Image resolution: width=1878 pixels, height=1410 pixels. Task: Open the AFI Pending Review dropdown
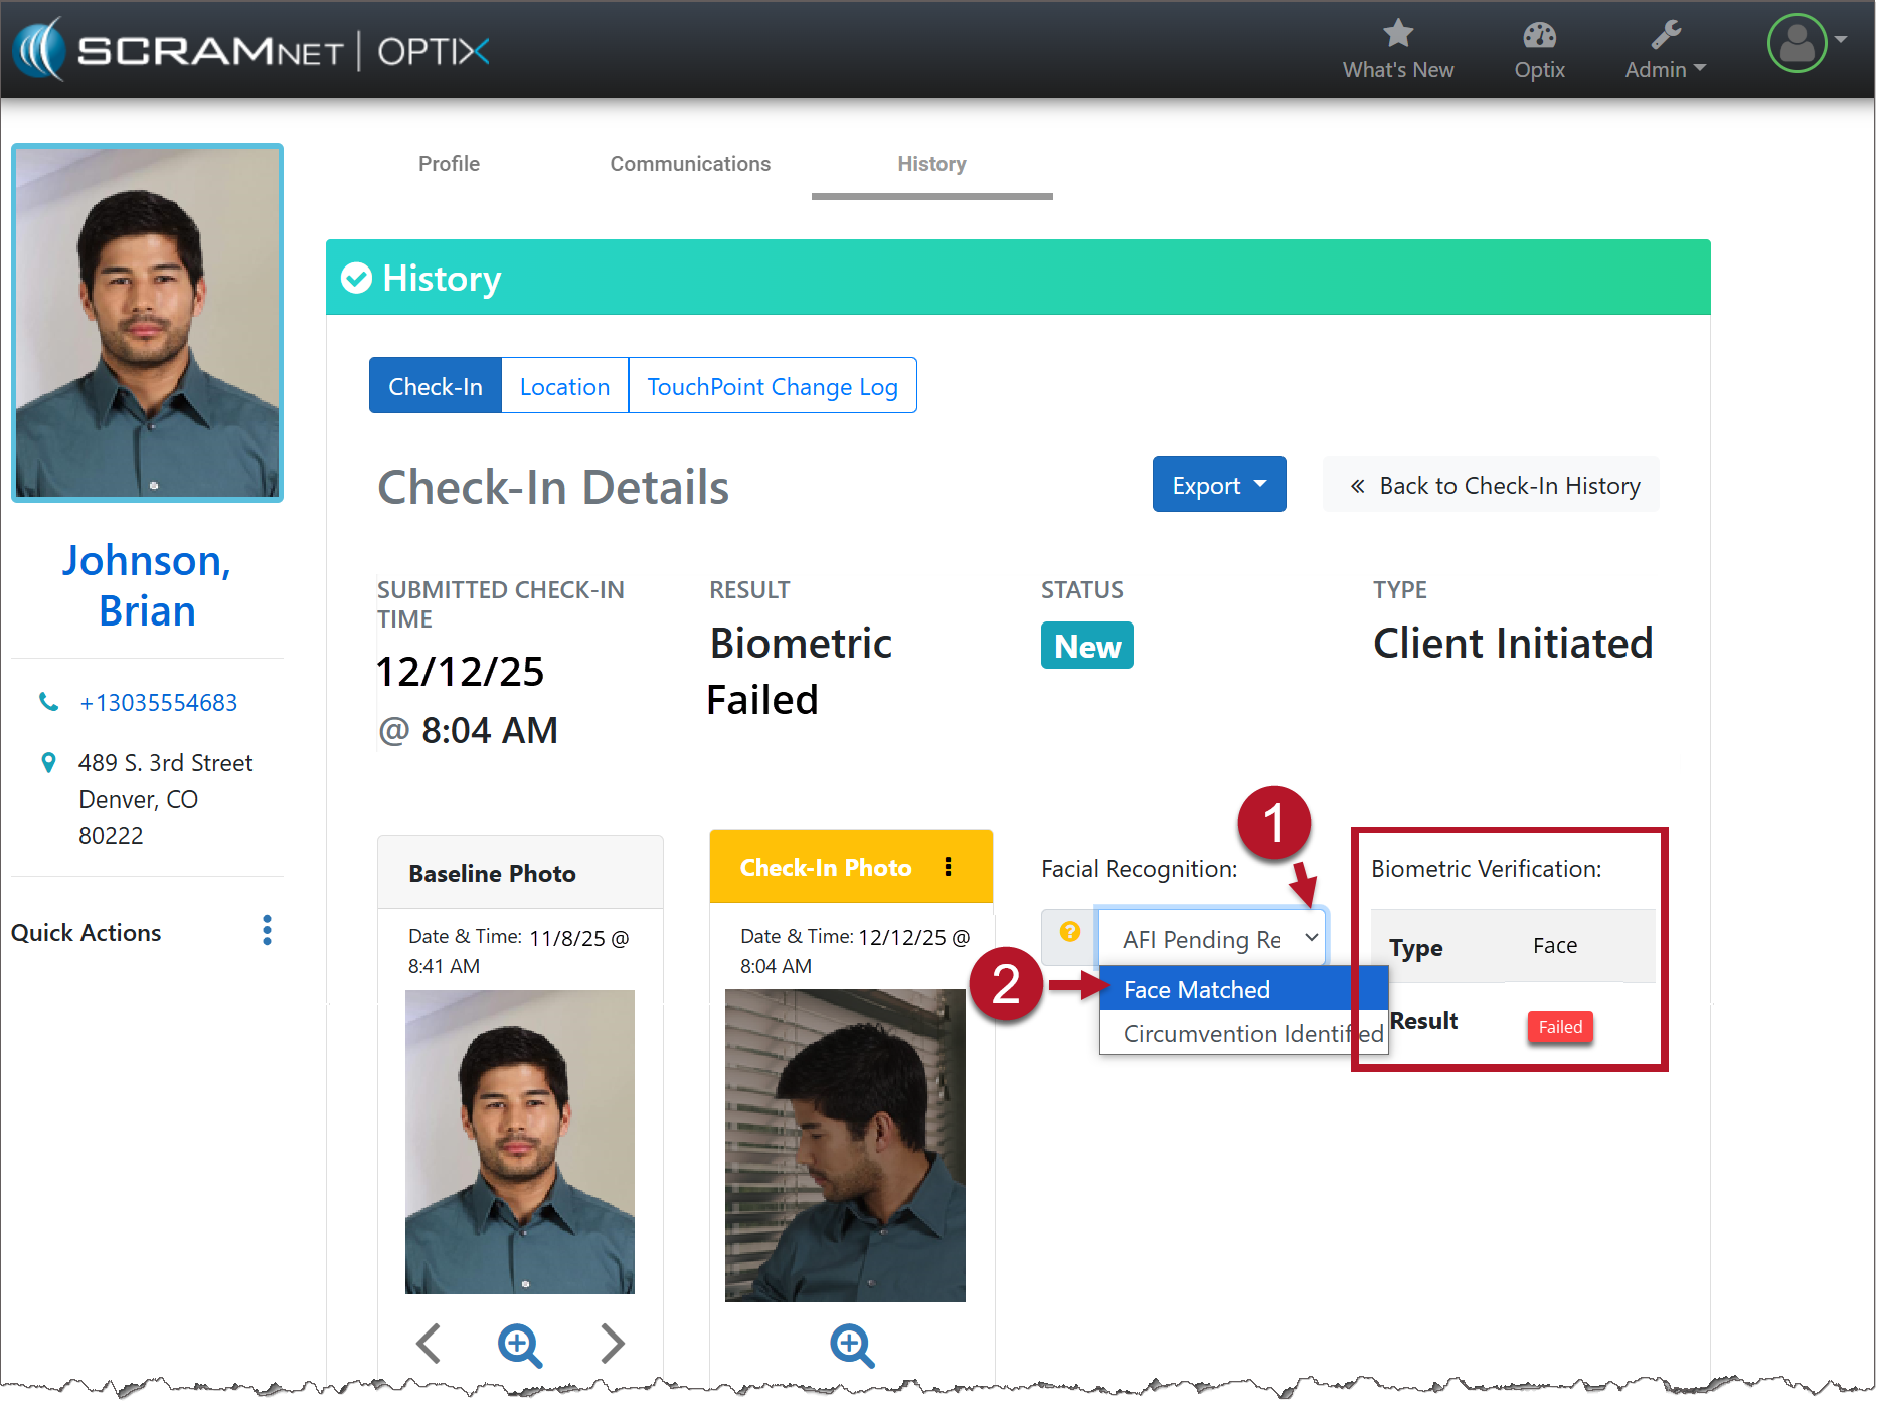pyautogui.click(x=1211, y=938)
